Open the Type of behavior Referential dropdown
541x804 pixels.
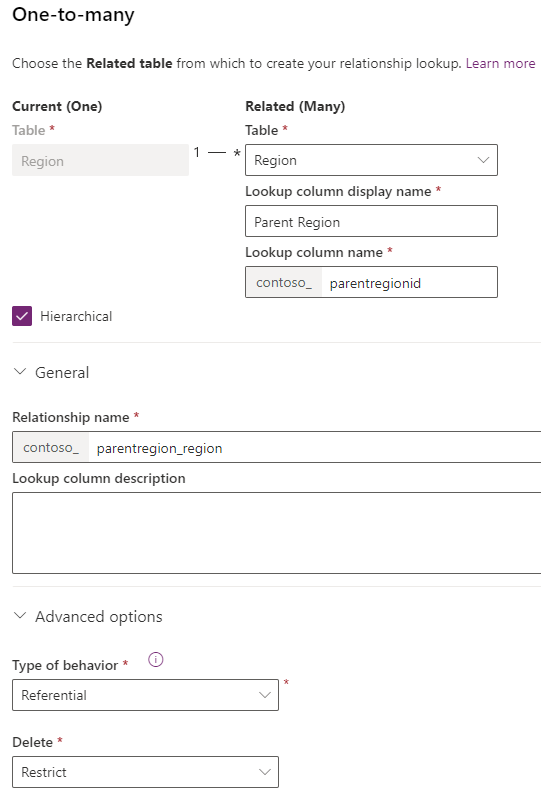pos(145,695)
